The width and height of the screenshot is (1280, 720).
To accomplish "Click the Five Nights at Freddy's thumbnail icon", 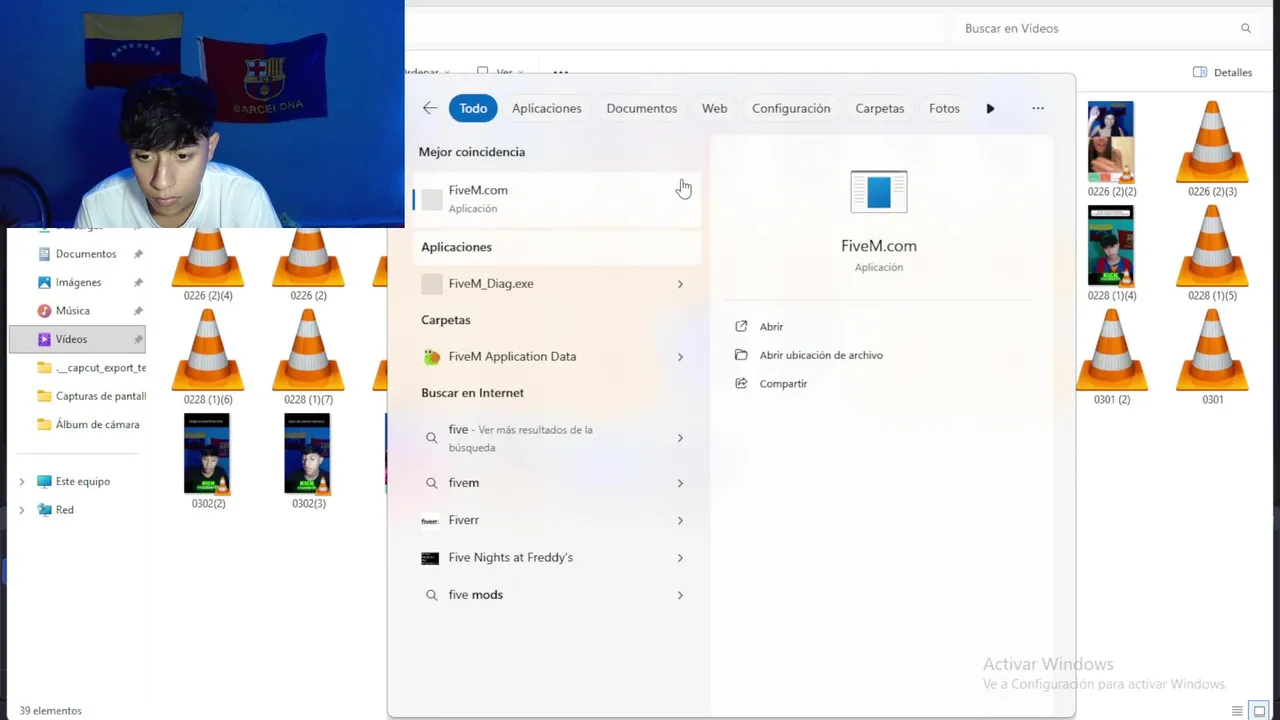I will pyautogui.click(x=430, y=558).
